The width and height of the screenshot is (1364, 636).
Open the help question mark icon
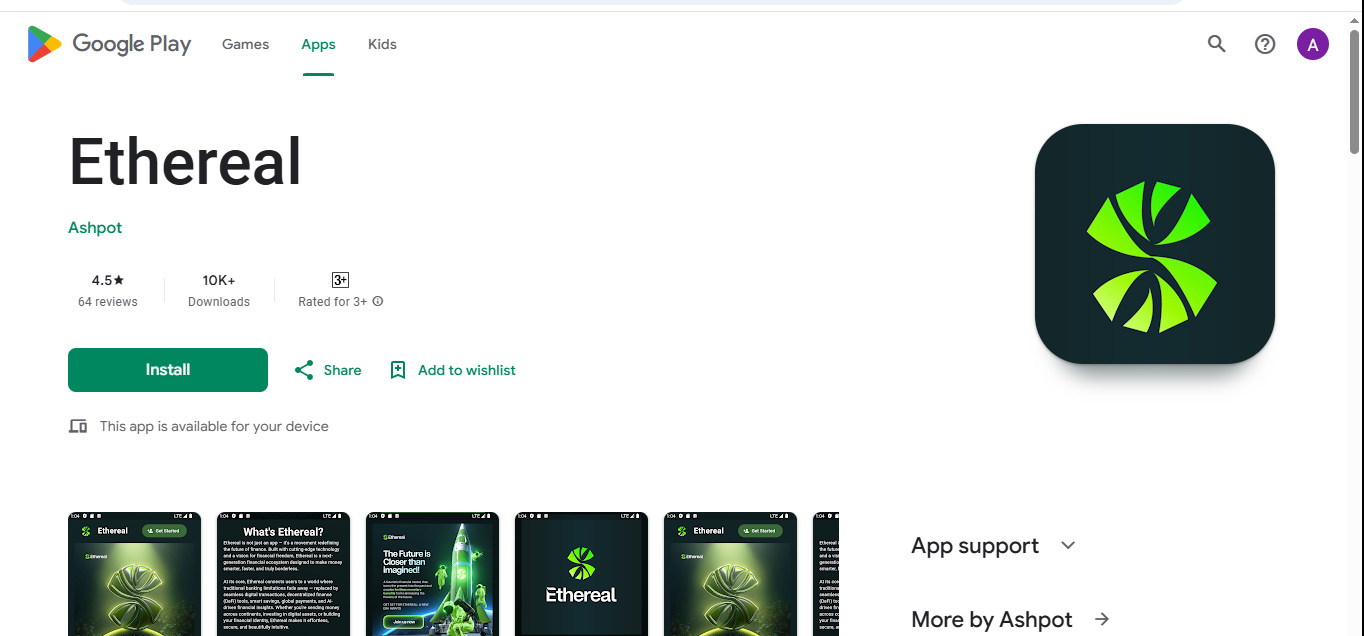(1265, 44)
